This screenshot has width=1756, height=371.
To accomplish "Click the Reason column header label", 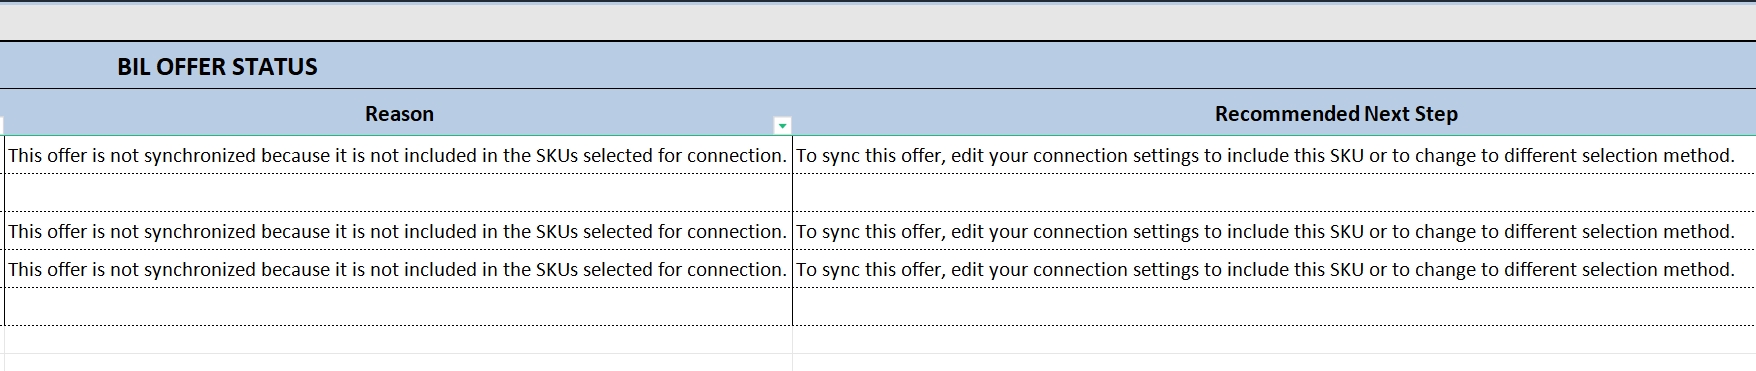I will coord(399,114).
